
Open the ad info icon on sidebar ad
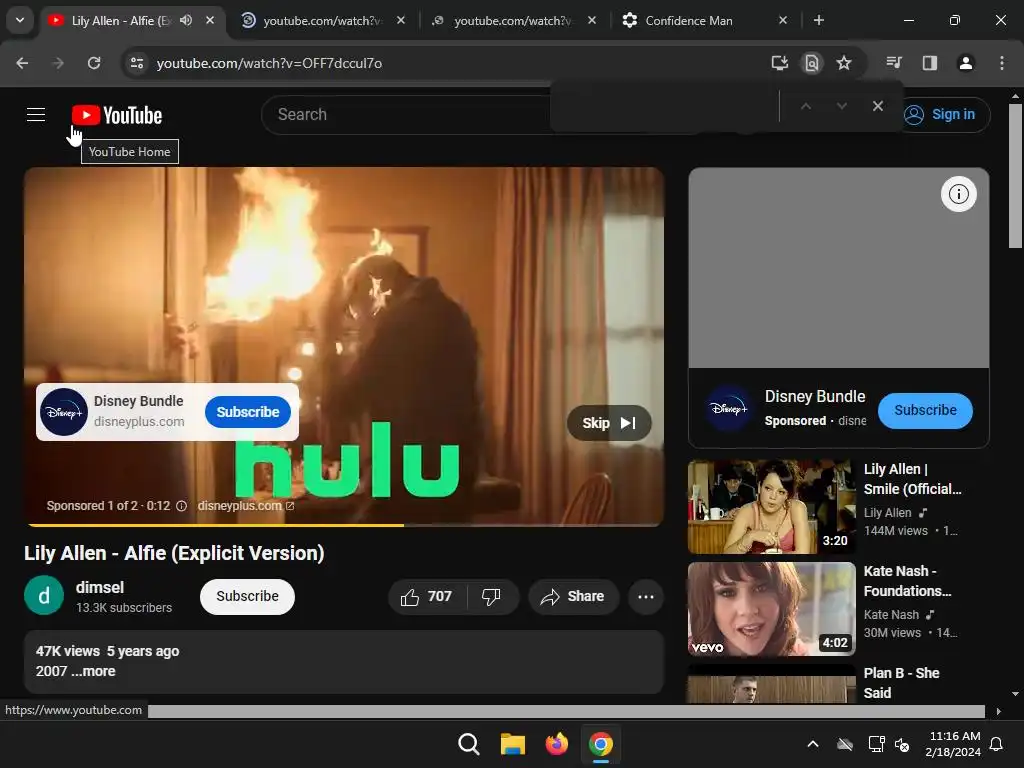click(x=958, y=194)
